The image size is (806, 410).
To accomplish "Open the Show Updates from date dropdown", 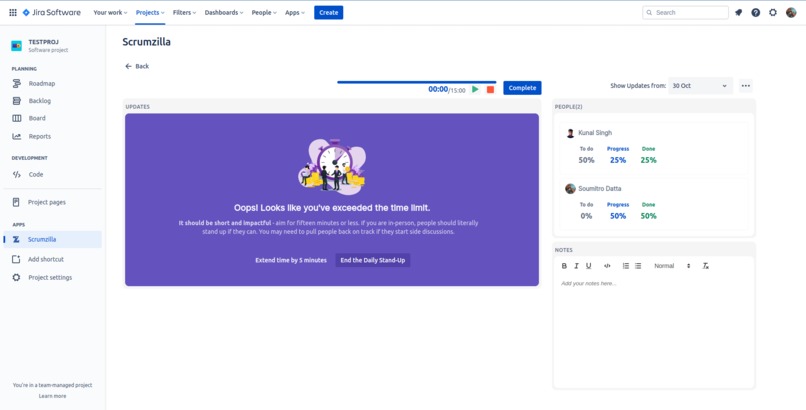I will tap(700, 86).
